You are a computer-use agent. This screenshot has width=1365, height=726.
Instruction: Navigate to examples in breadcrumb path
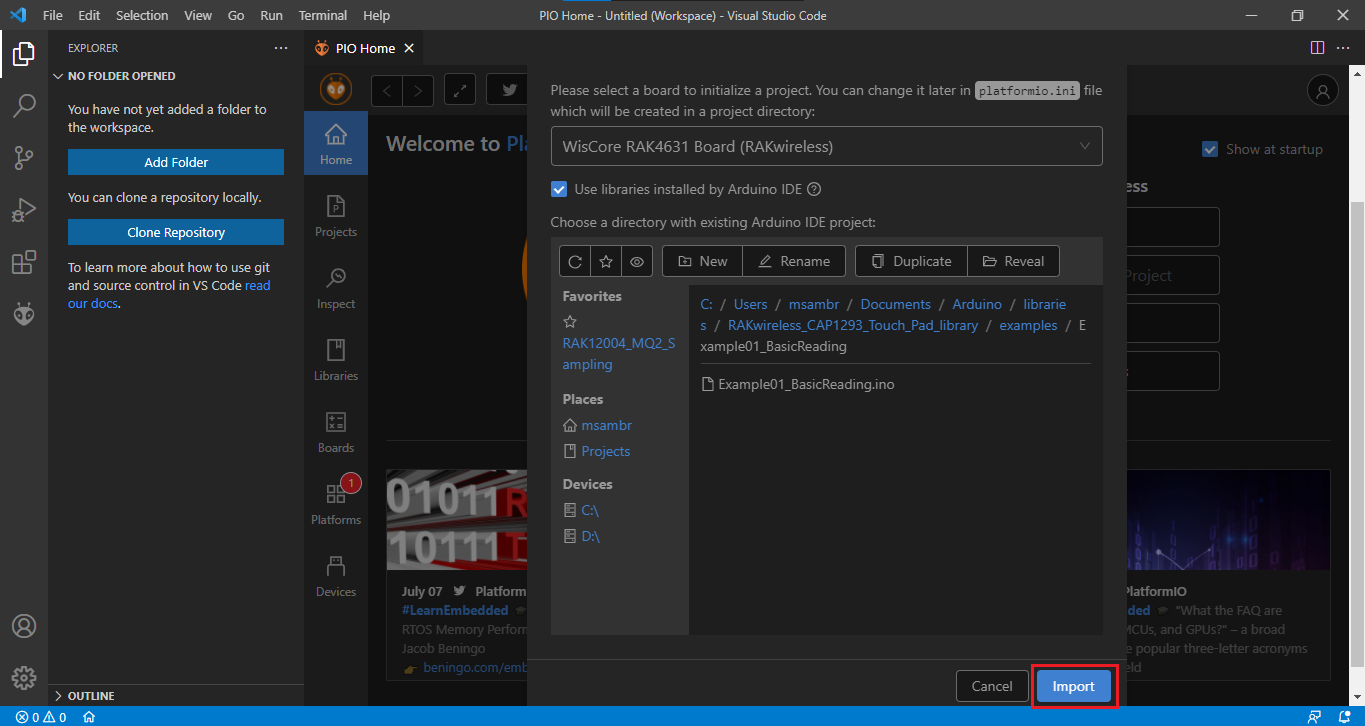click(x=1028, y=325)
